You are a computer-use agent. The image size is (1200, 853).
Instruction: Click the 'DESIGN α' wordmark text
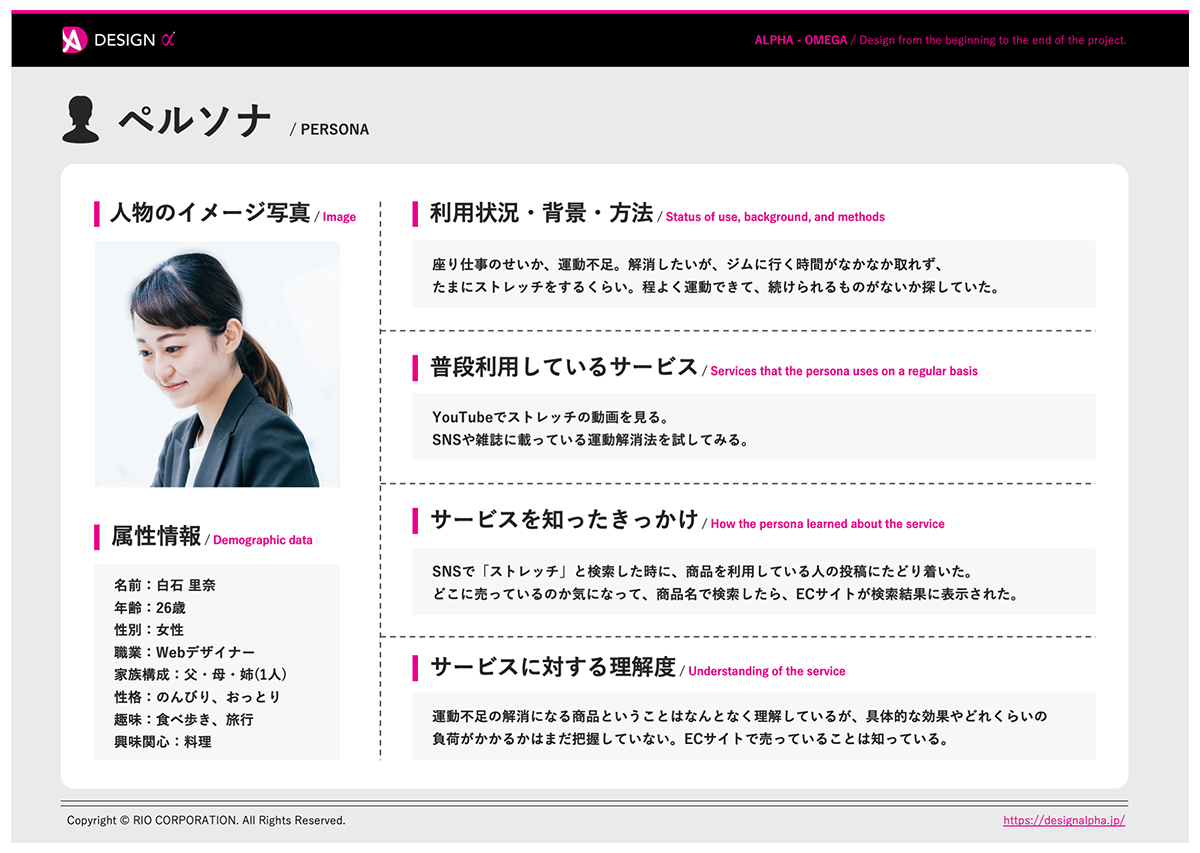tap(135, 40)
